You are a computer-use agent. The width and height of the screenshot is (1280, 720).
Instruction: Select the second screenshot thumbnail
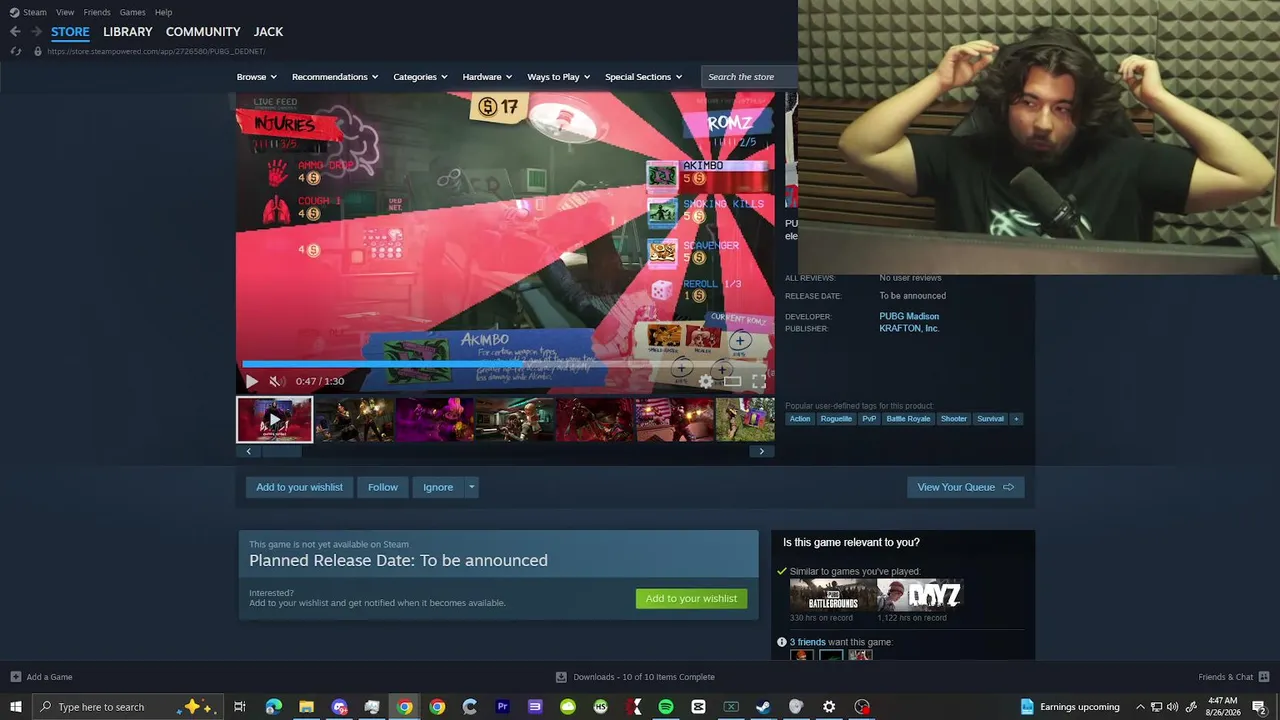coord(354,419)
